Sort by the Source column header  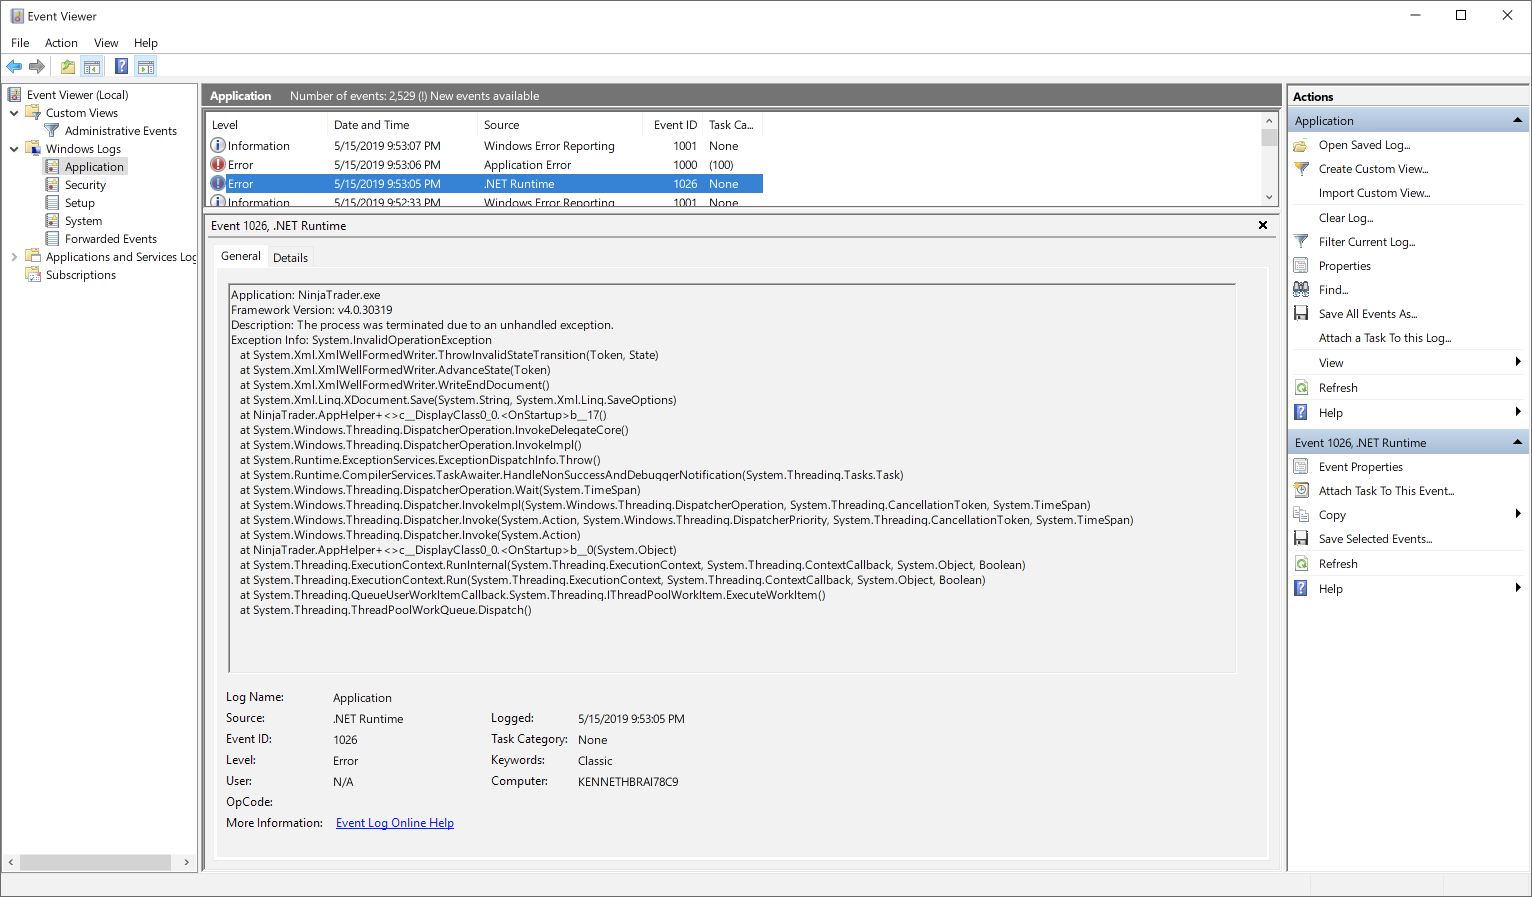pyautogui.click(x=560, y=125)
